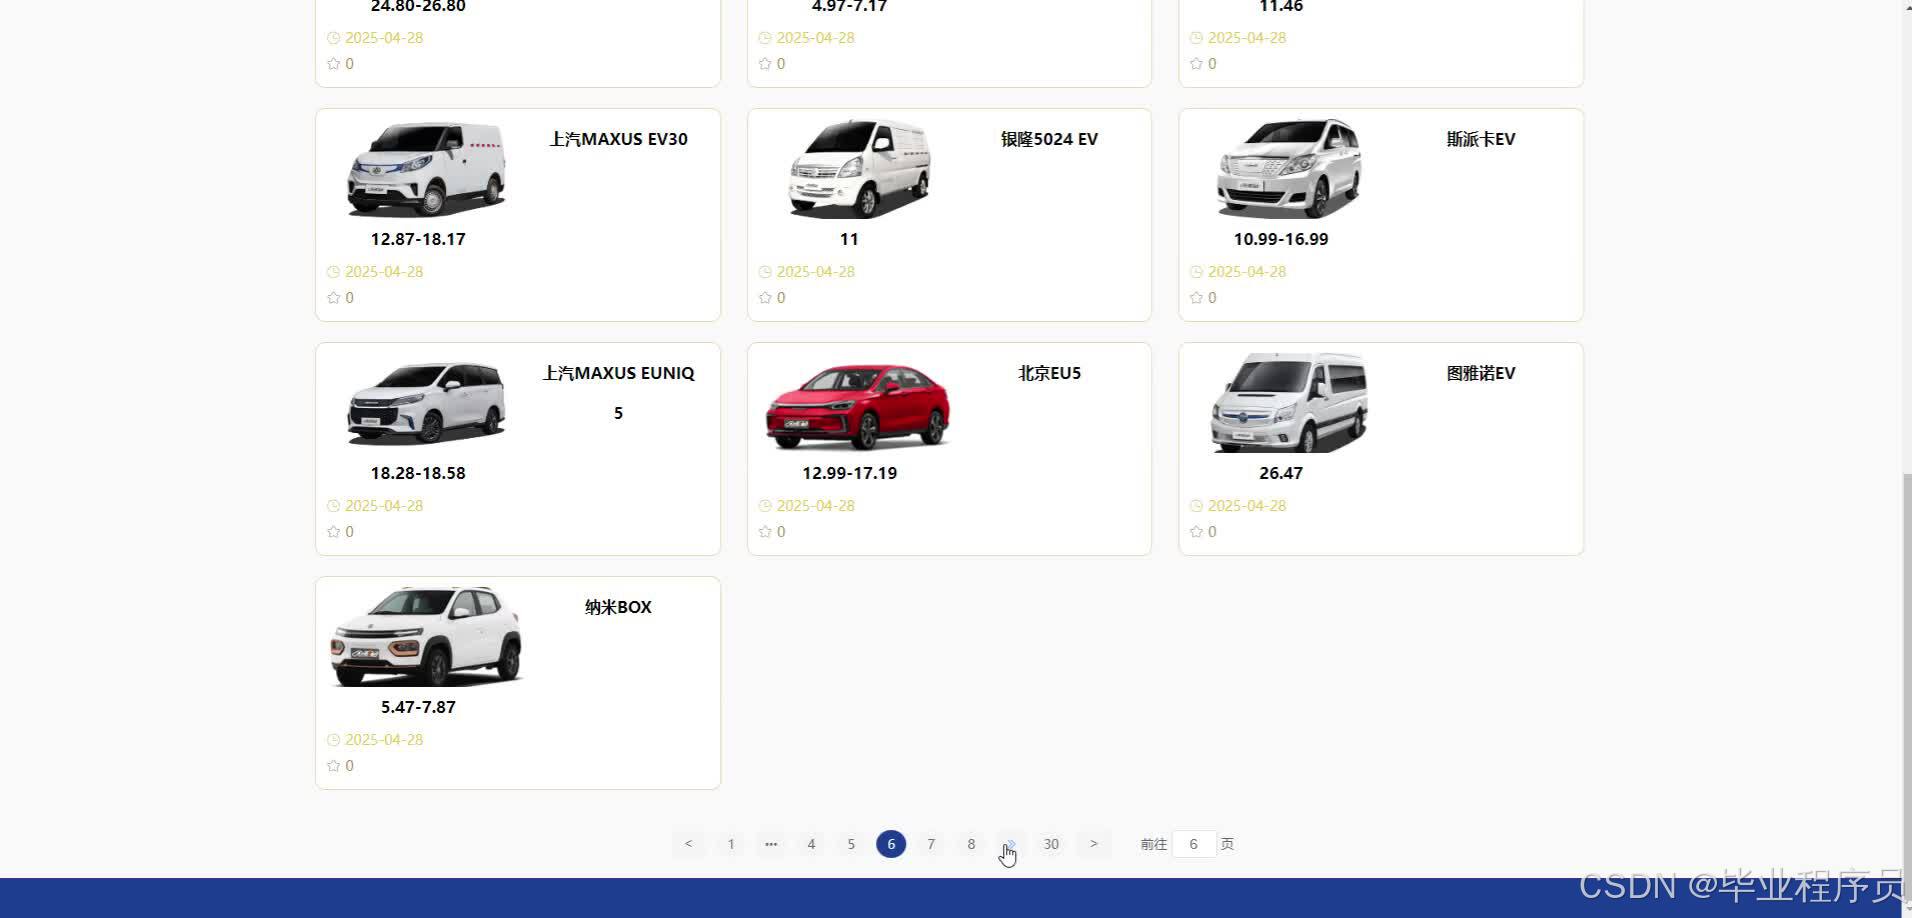Click the price 12.87-18.17
This screenshot has height=918, width=1912.
(418, 239)
